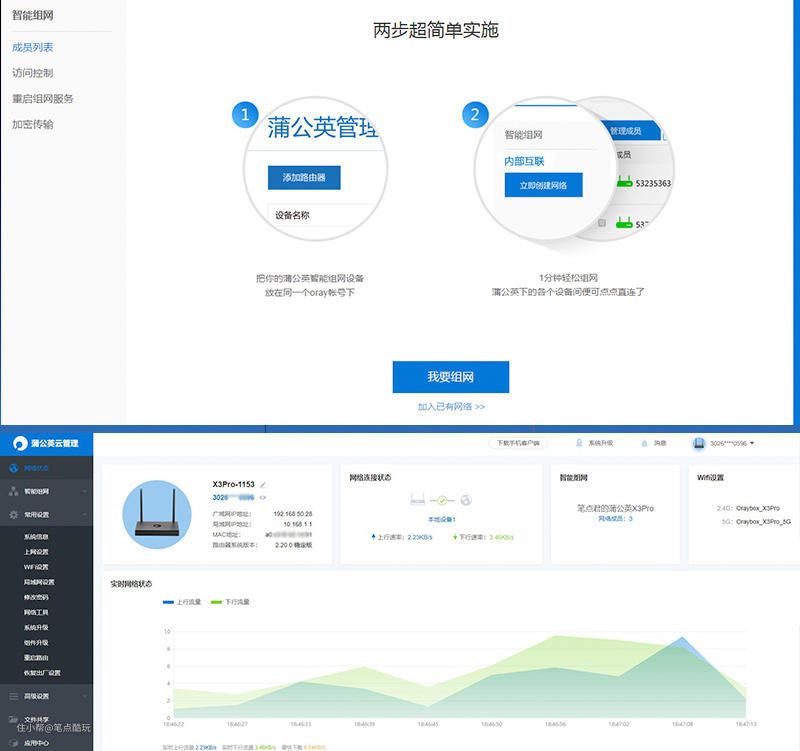
Task: Select 加密传输 in the upper sidebar
Action: pos(33,124)
